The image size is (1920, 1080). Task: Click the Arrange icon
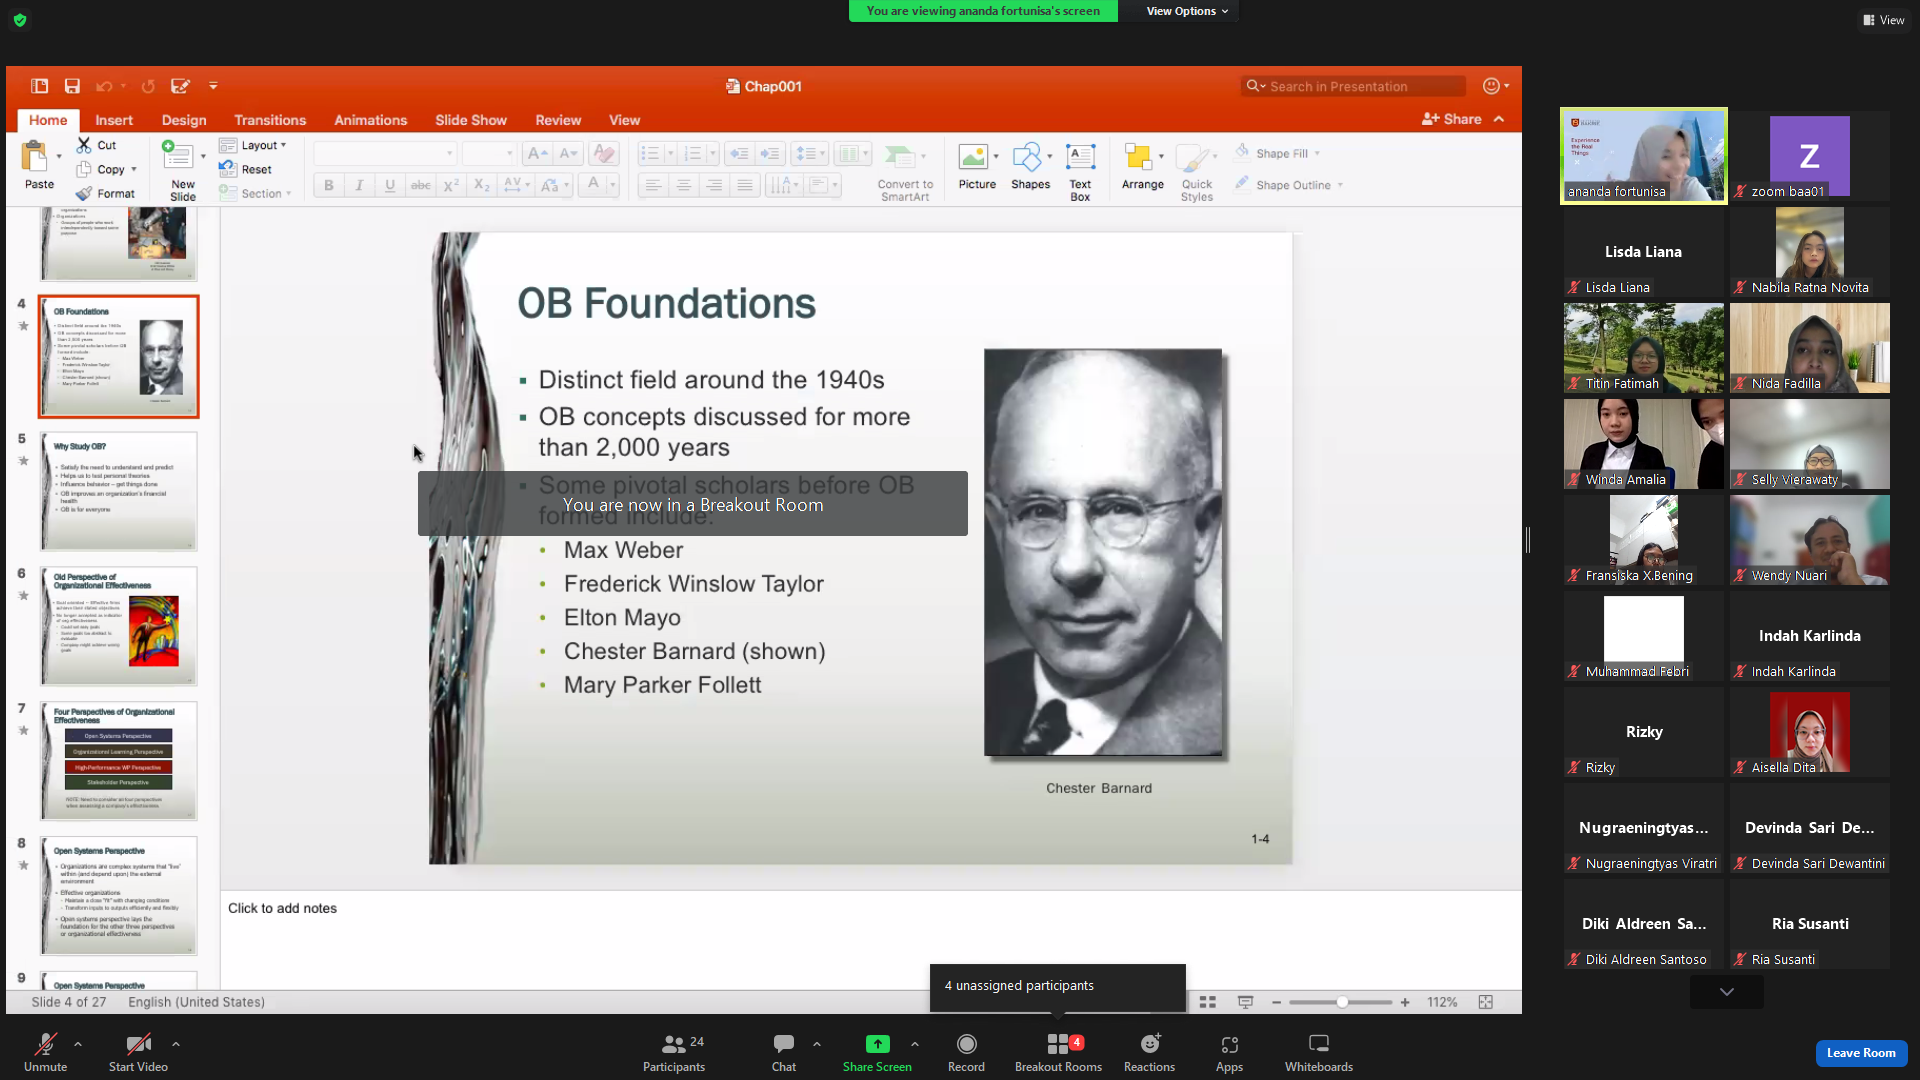[x=1138, y=157]
